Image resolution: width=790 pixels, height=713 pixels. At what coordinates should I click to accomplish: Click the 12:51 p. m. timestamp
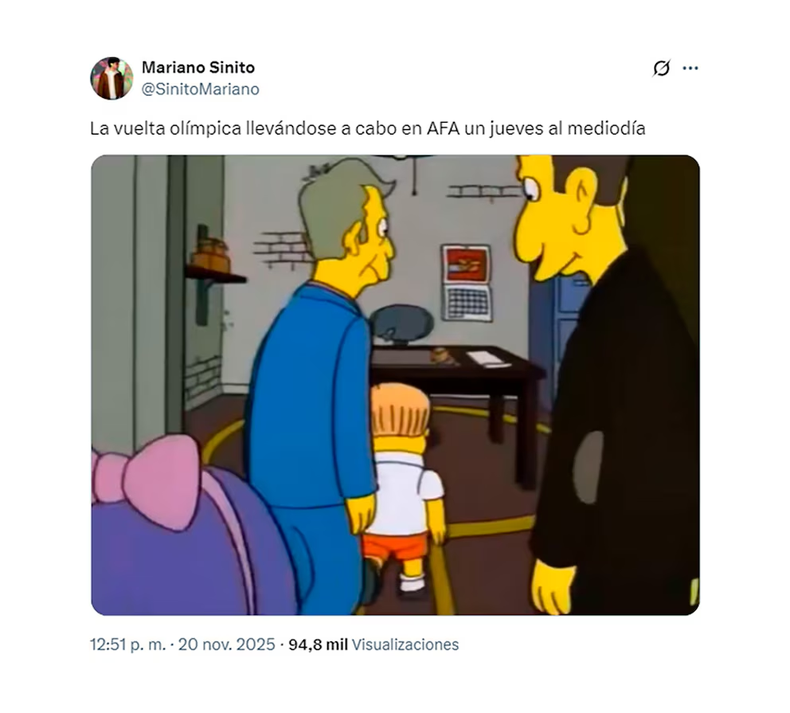[127, 644]
